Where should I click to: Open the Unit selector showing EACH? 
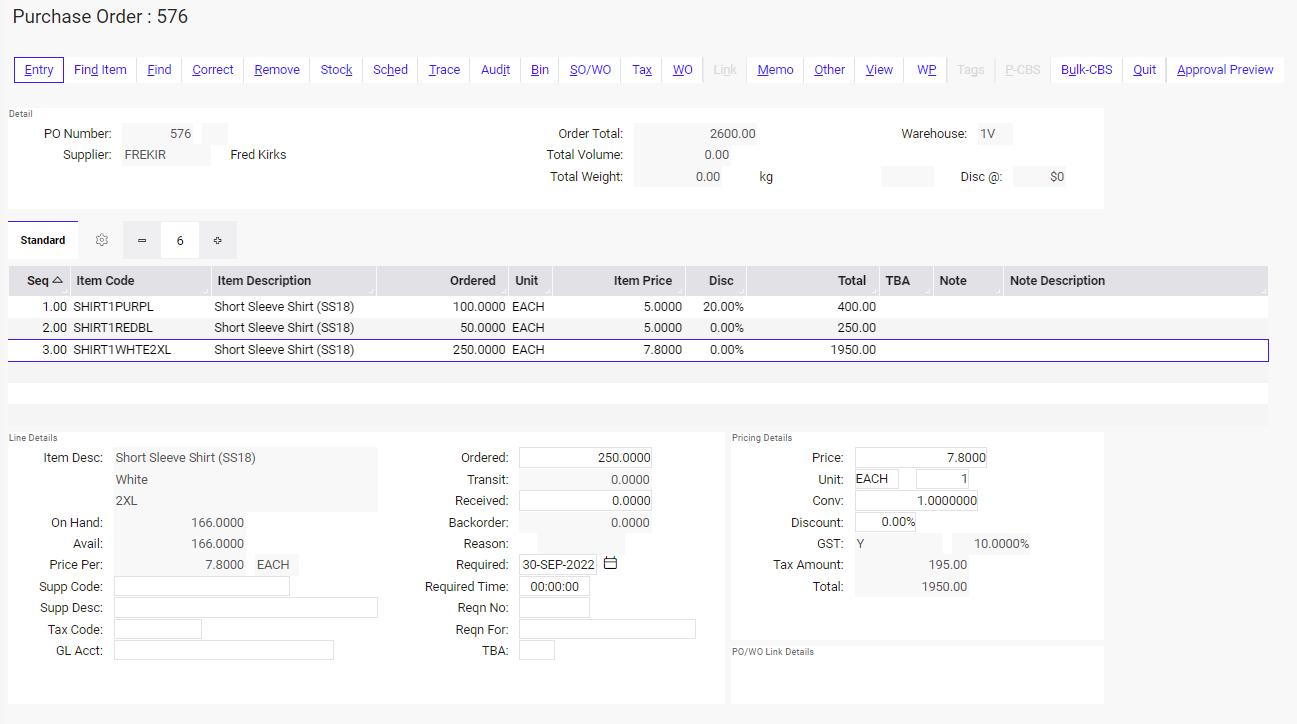pos(876,478)
